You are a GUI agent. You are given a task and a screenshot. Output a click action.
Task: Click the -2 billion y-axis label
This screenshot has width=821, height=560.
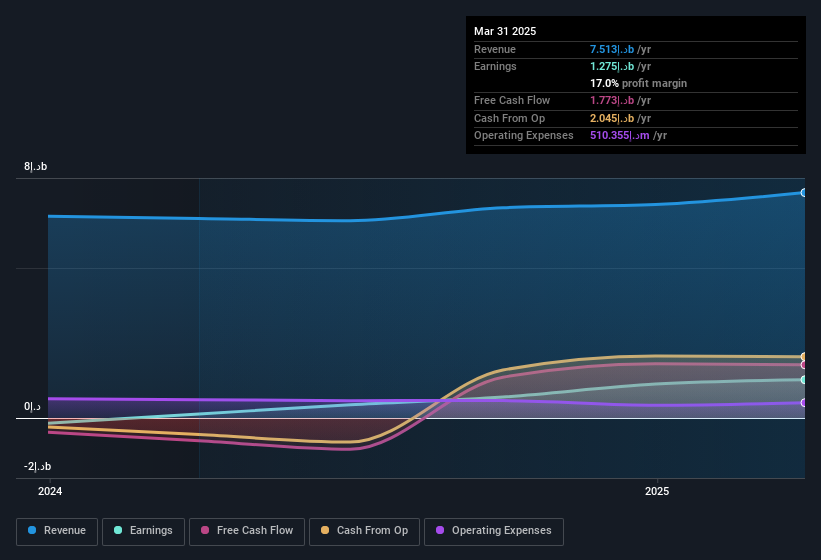tap(37, 466)
